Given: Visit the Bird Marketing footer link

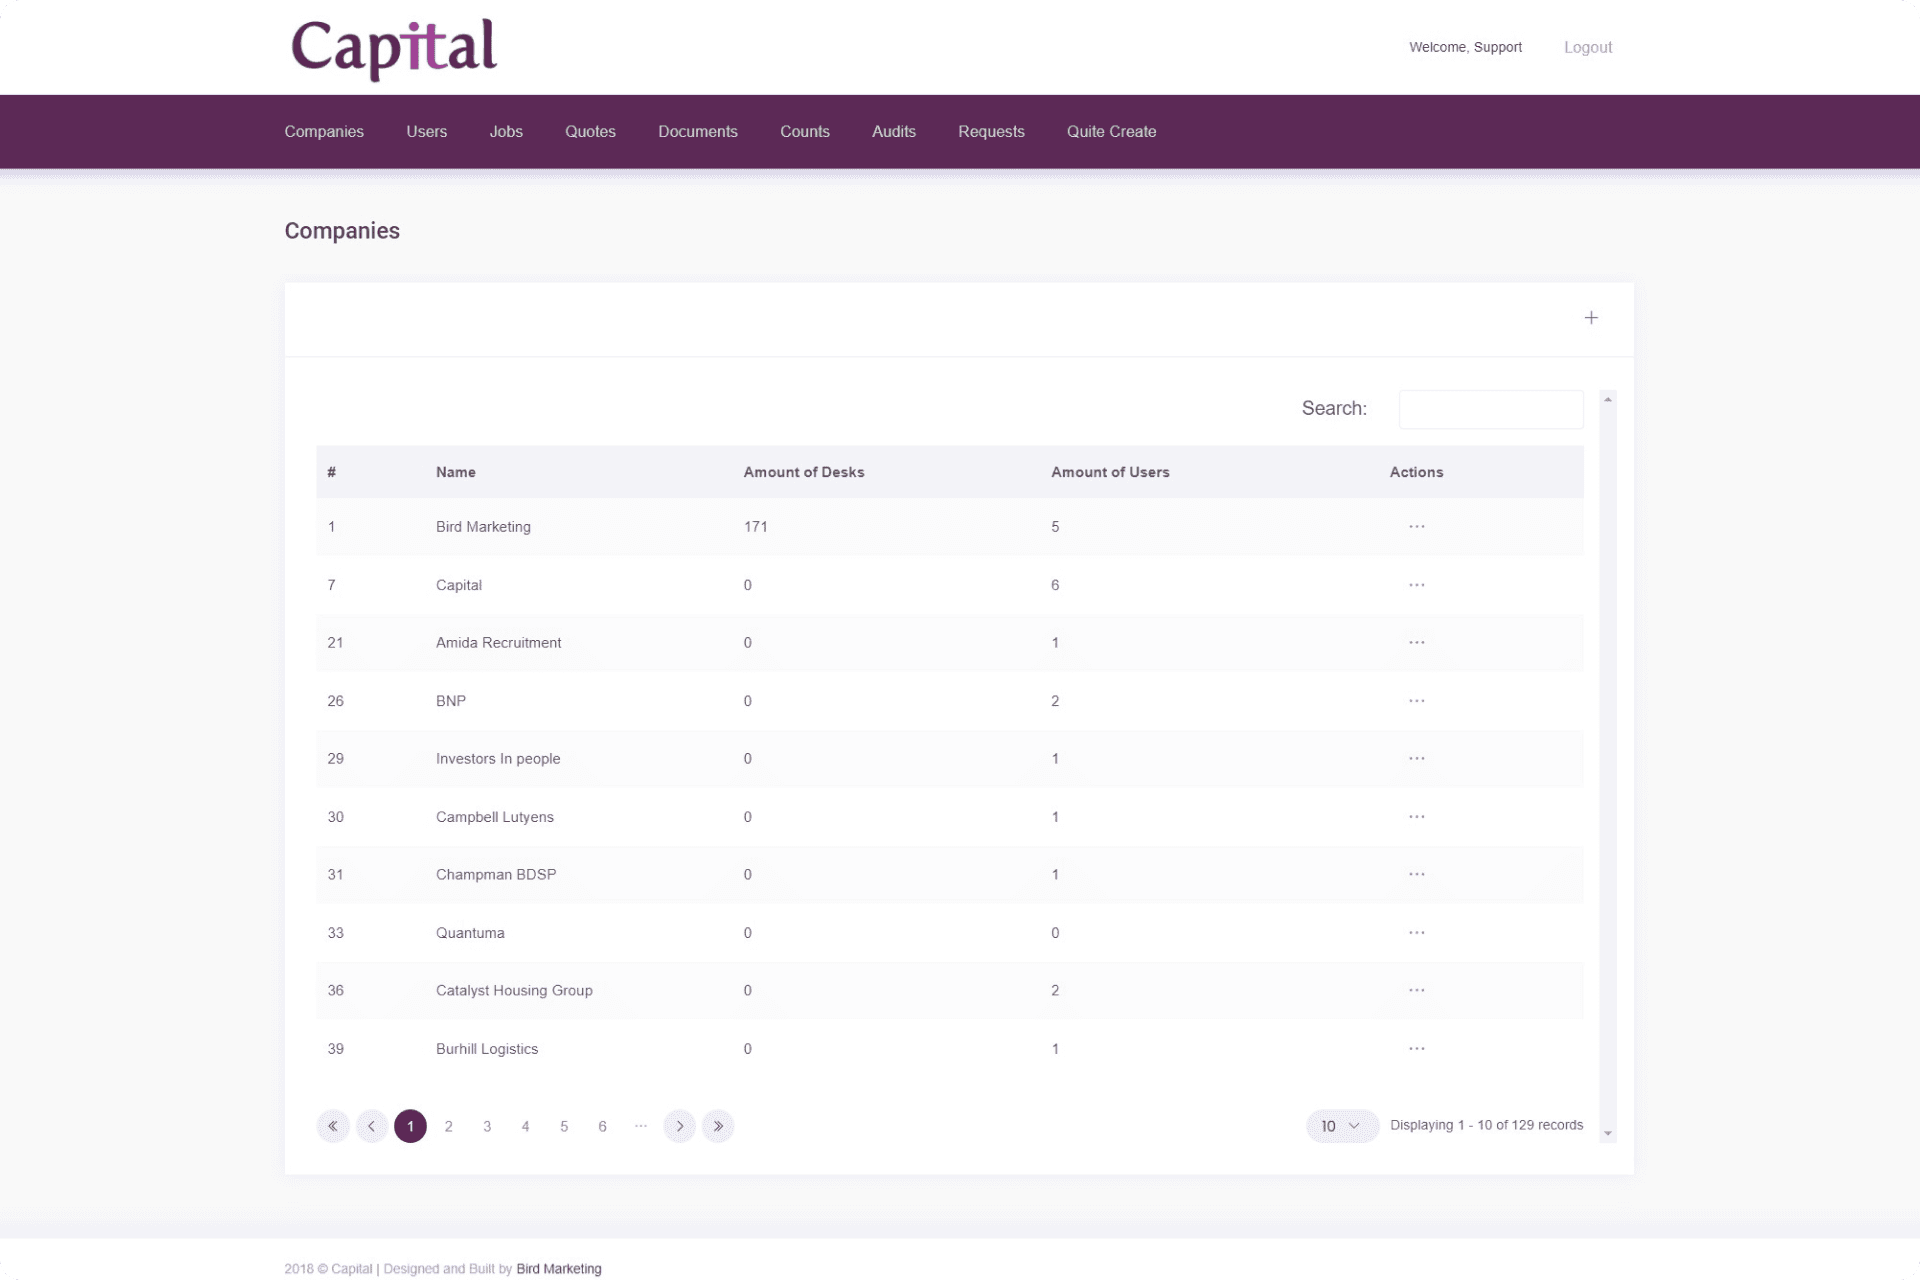Looking at the screenshot, I should (x=559, y=1268).
